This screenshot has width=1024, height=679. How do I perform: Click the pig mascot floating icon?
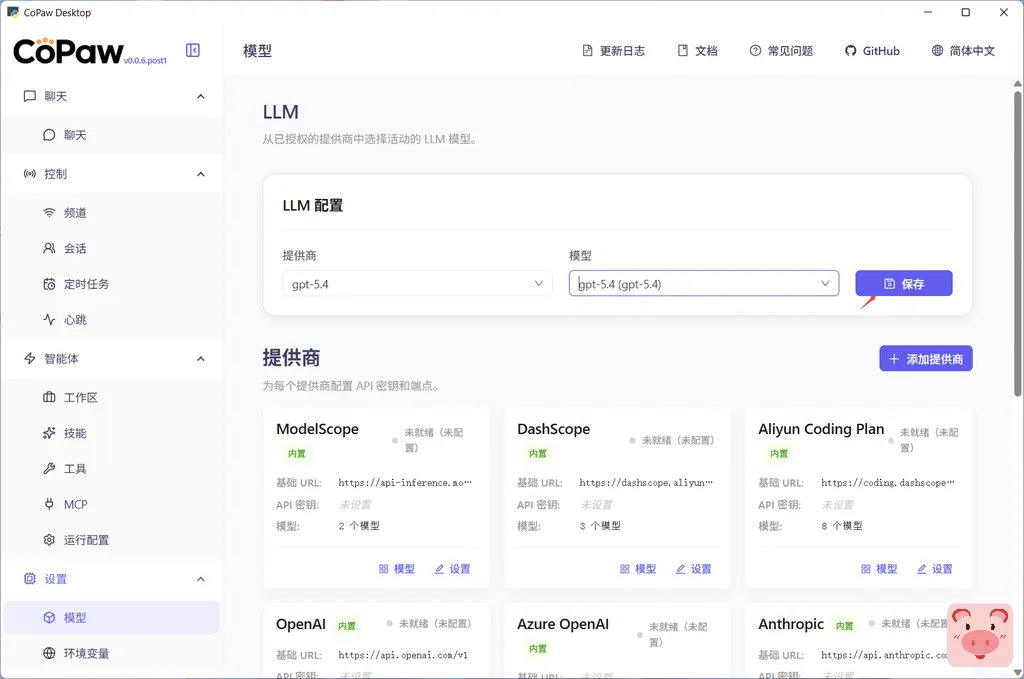pyautogui.click(x=980, y=635)
